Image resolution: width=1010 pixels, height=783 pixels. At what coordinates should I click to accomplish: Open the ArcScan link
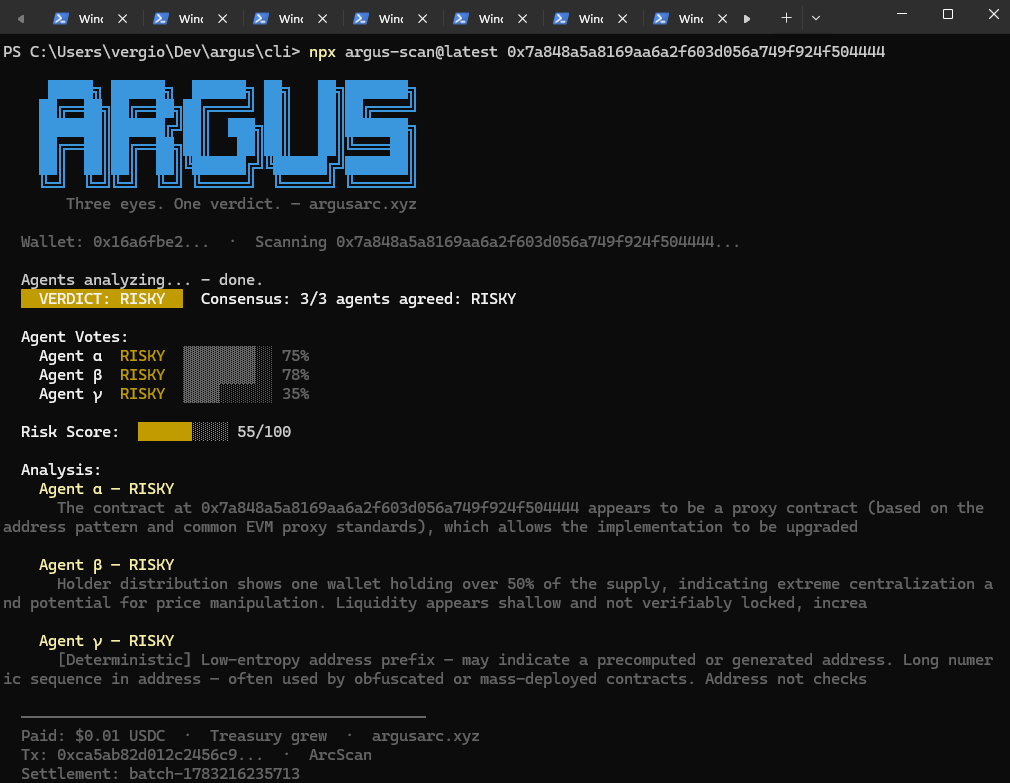click(340, 755)
